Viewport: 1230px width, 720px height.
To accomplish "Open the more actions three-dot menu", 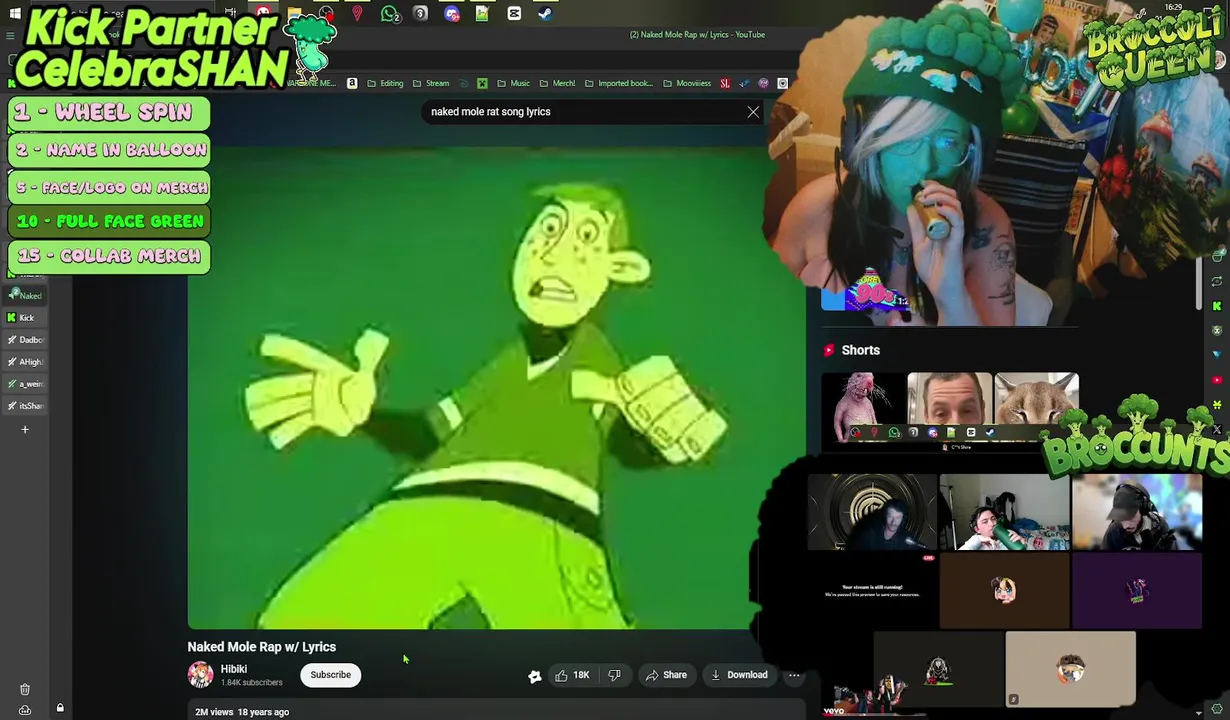I will pyautogui.click(x=794, y=675).
